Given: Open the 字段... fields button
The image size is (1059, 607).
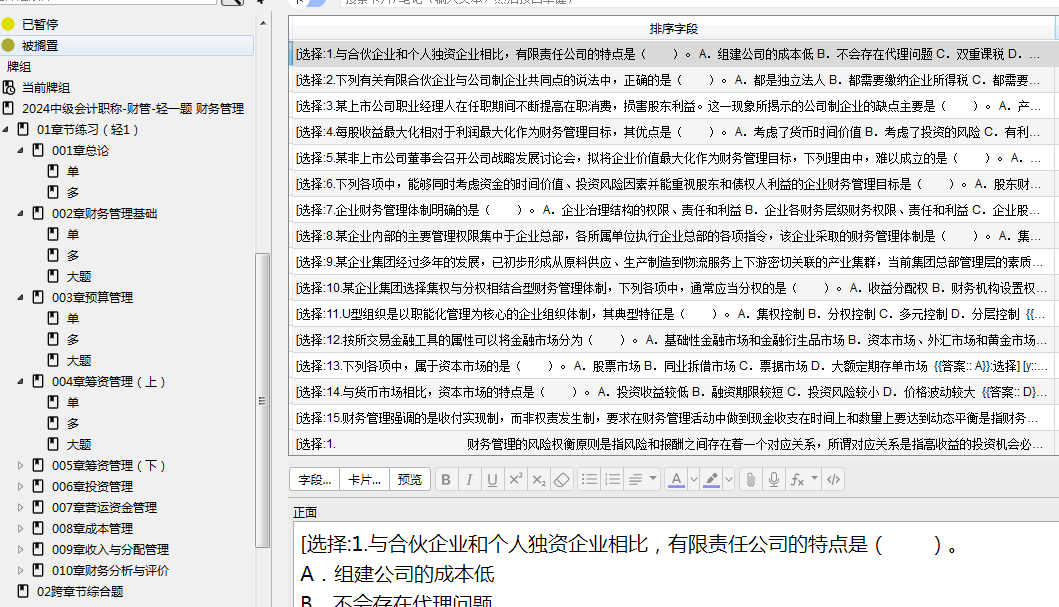Looking at the screenshot, I should pyautogui.click(x=315, y=479).
